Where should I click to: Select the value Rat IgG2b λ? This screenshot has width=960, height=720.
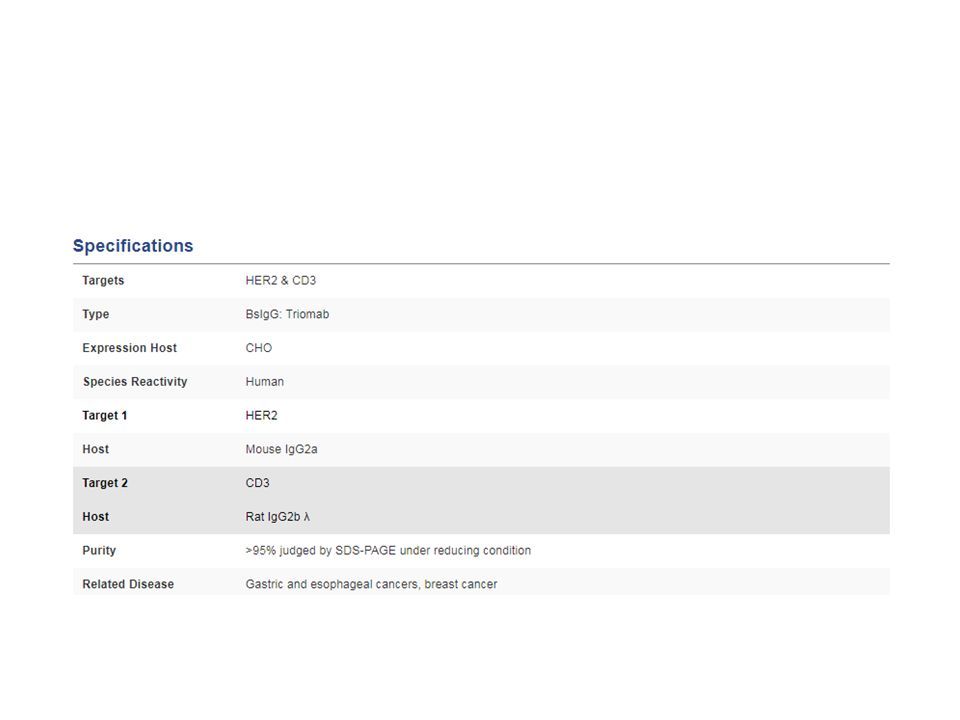tap(278, 517)
